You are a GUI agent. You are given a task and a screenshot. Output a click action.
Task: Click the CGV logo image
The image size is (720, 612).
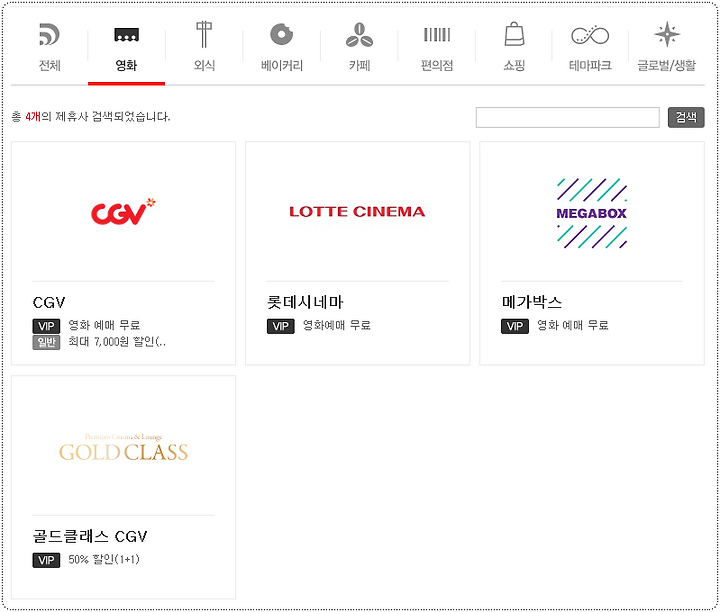[x=123, y=212]
